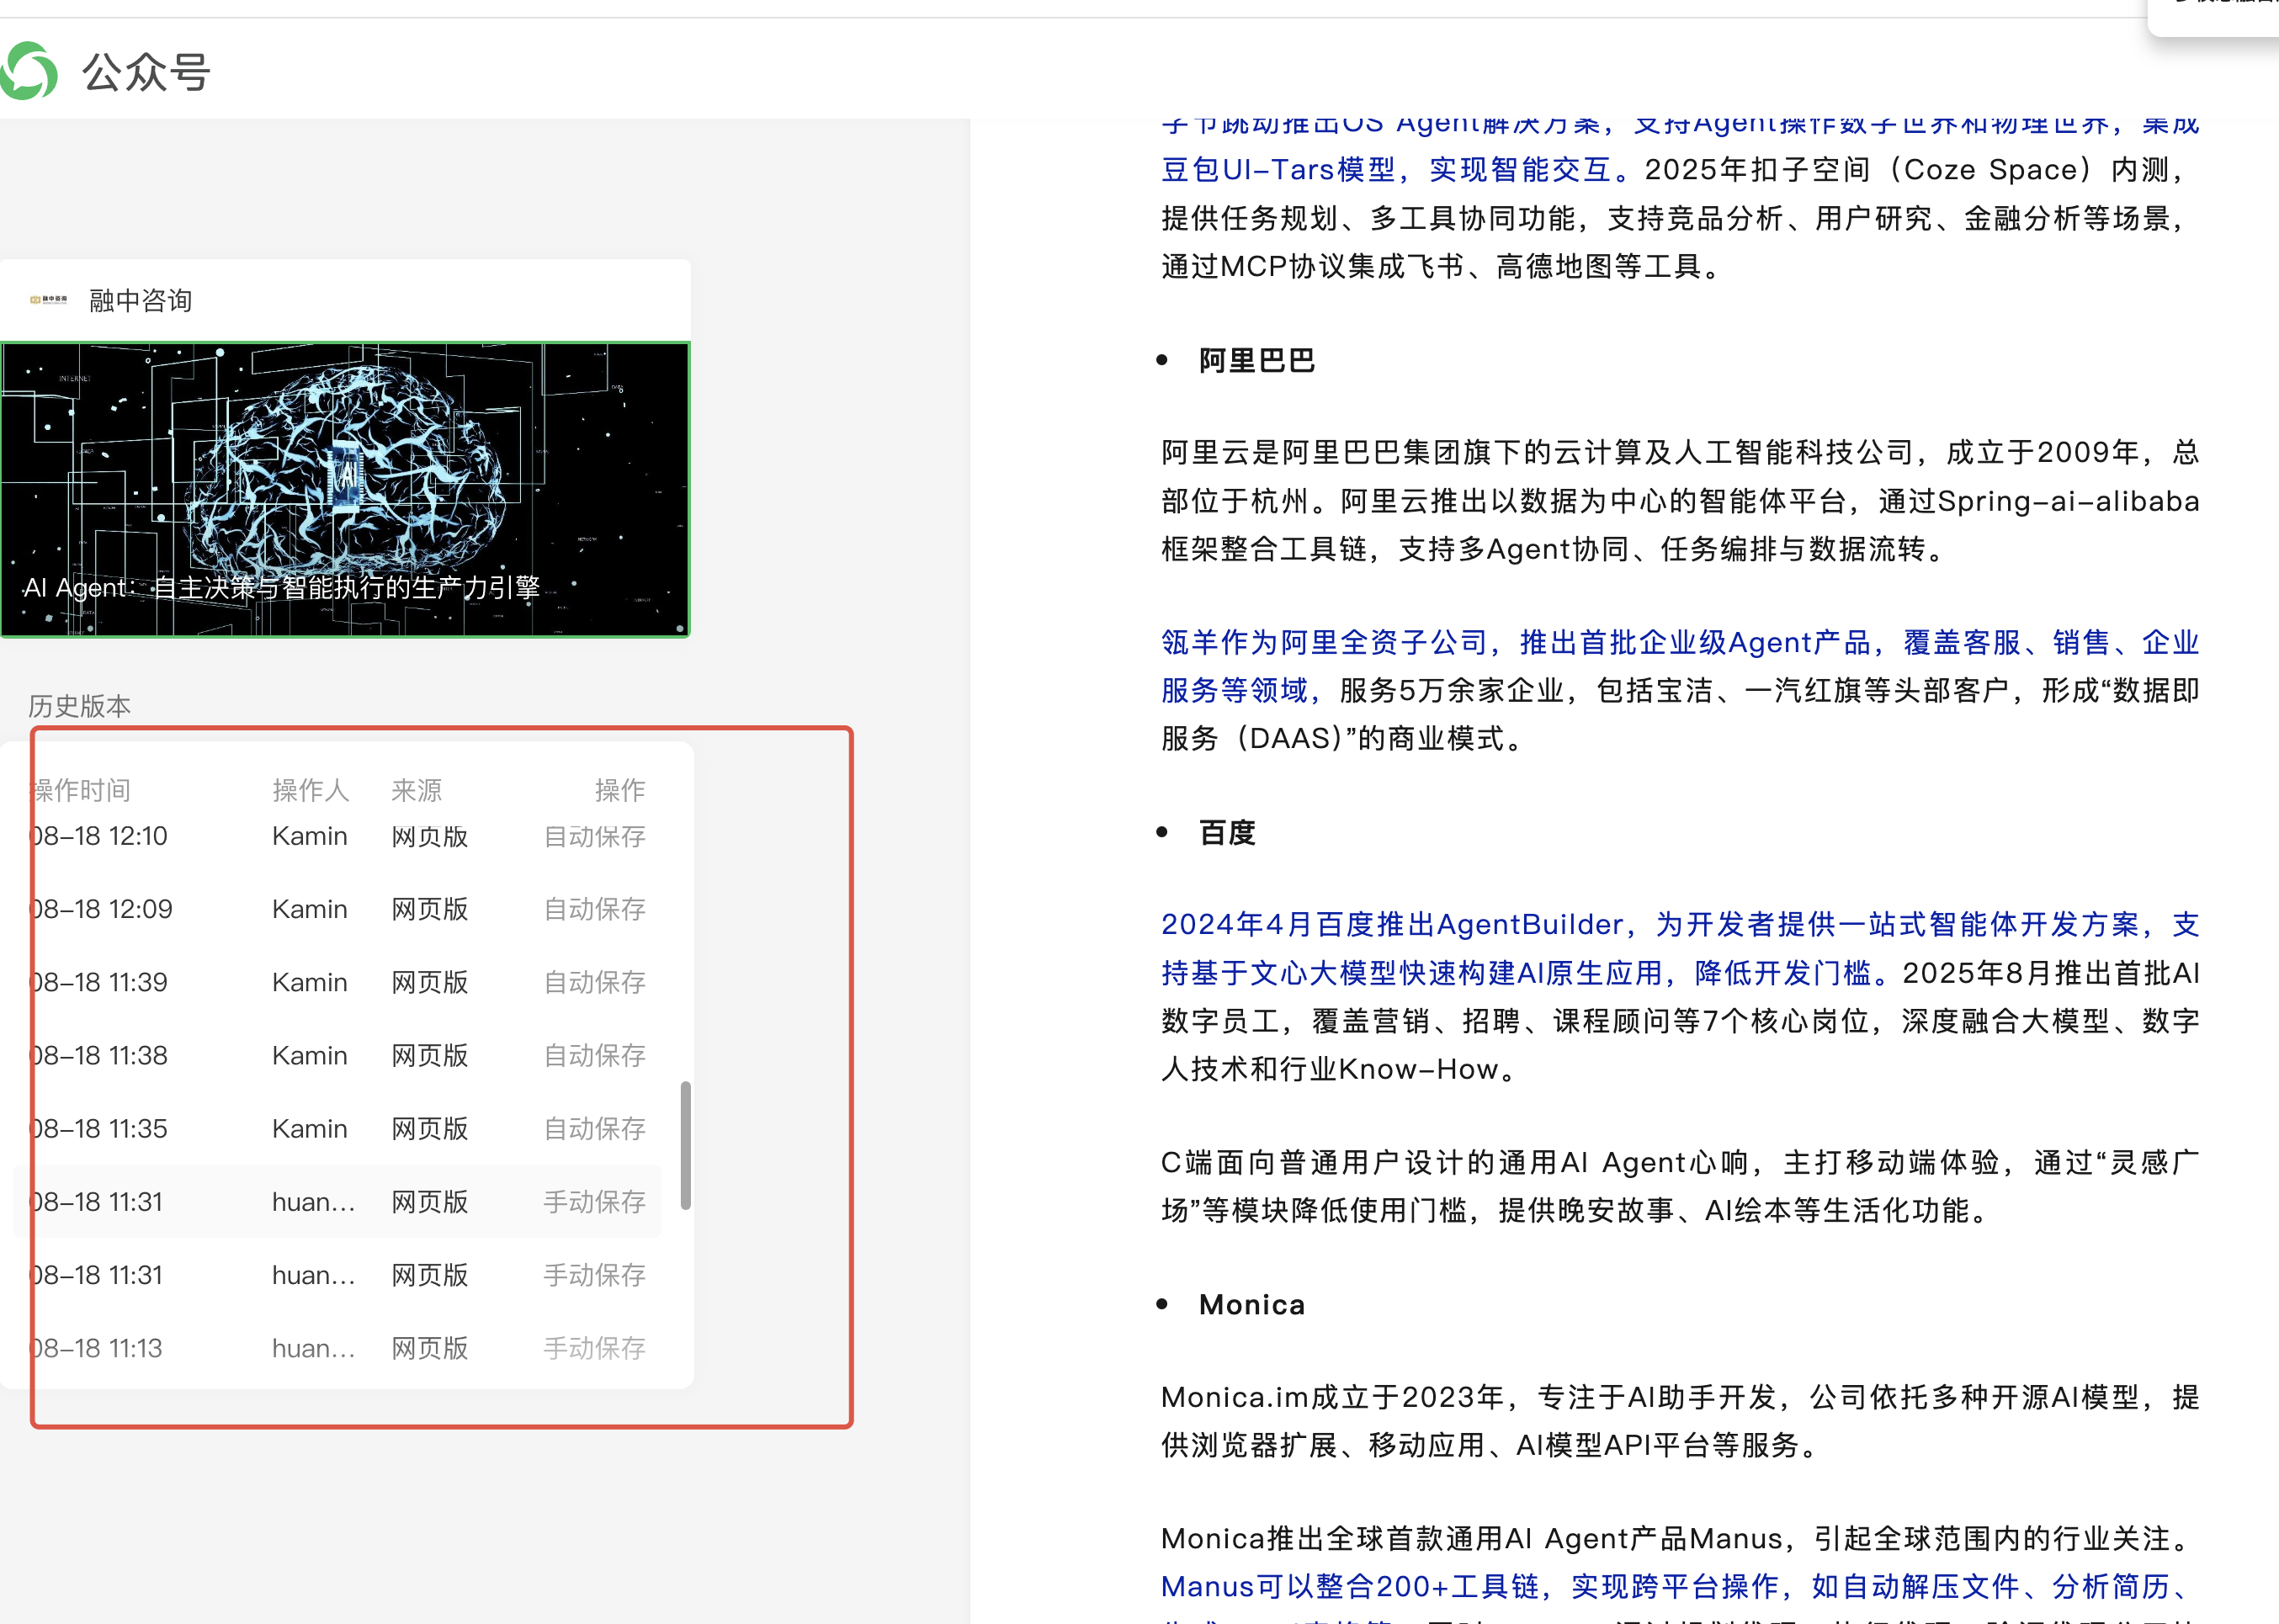Click the 操作时间 column header
This screenshot has height=1624, width=2279.
coord(82,790)
